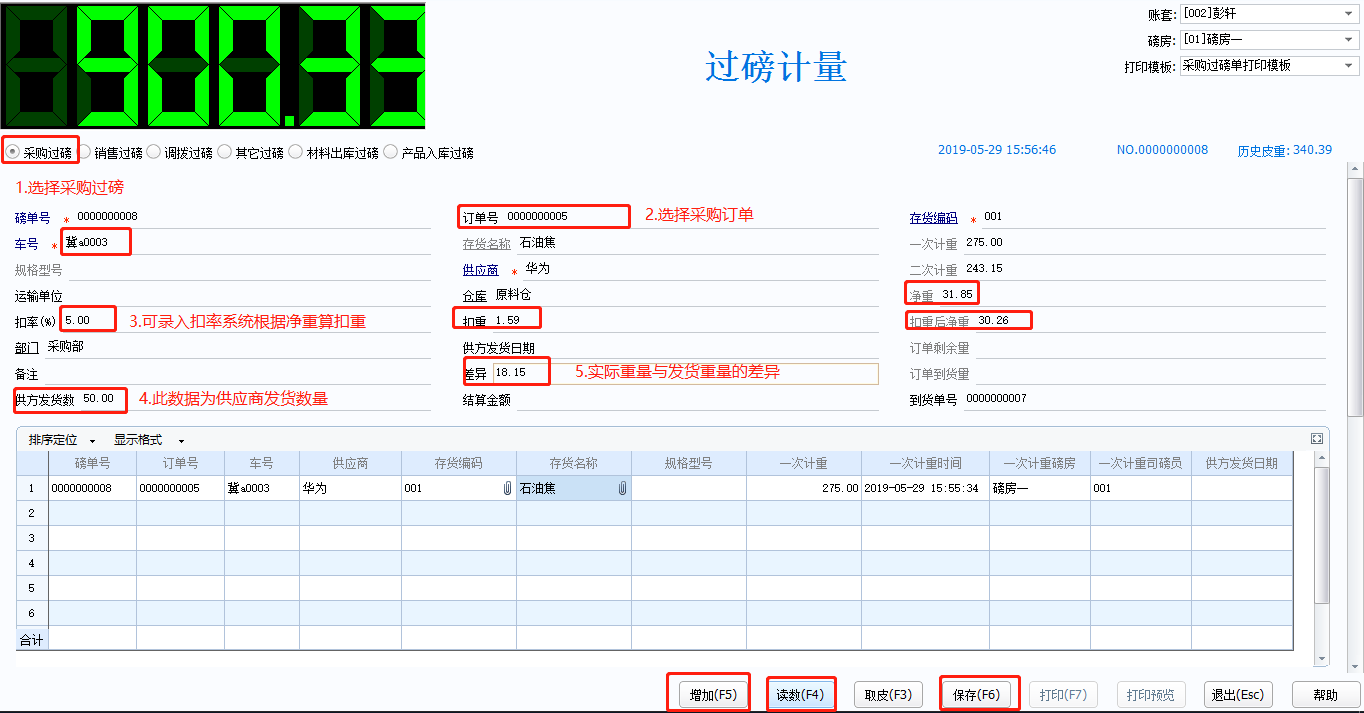Click the 取皮(F3) button
Screen dimensions: 1364x713
(887, 695)
